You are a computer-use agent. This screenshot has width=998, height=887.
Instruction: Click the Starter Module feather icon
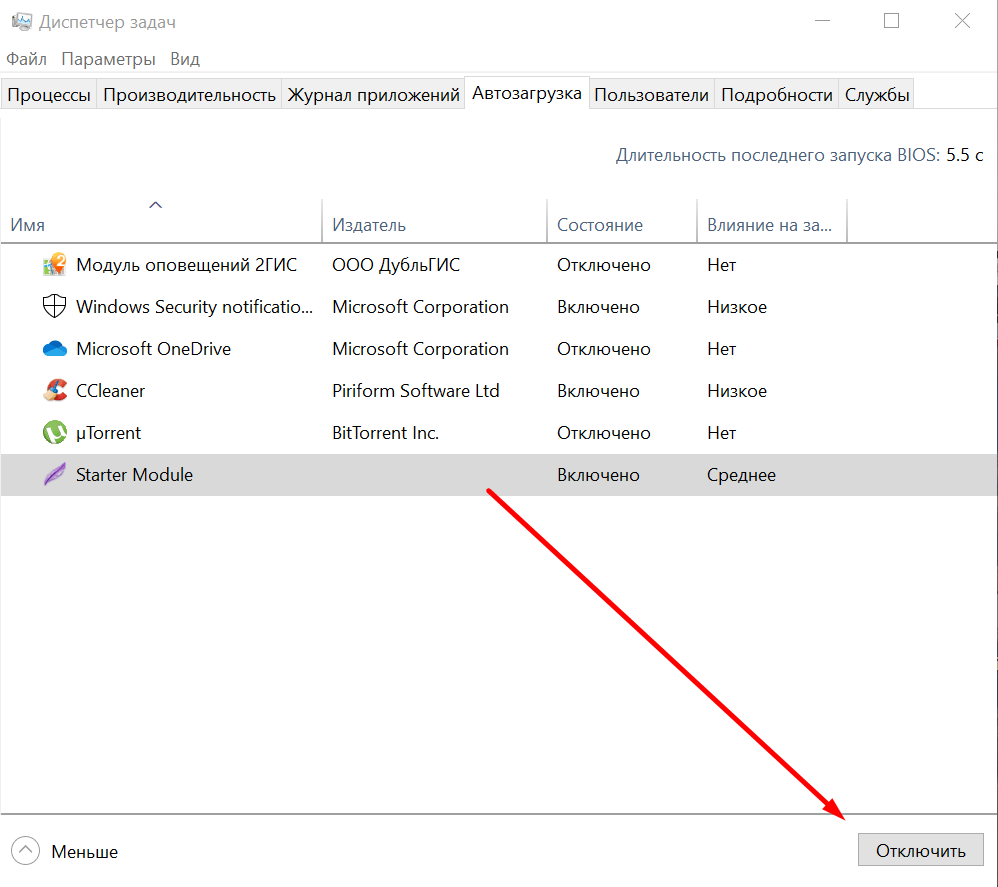click(x=55, y=474)
